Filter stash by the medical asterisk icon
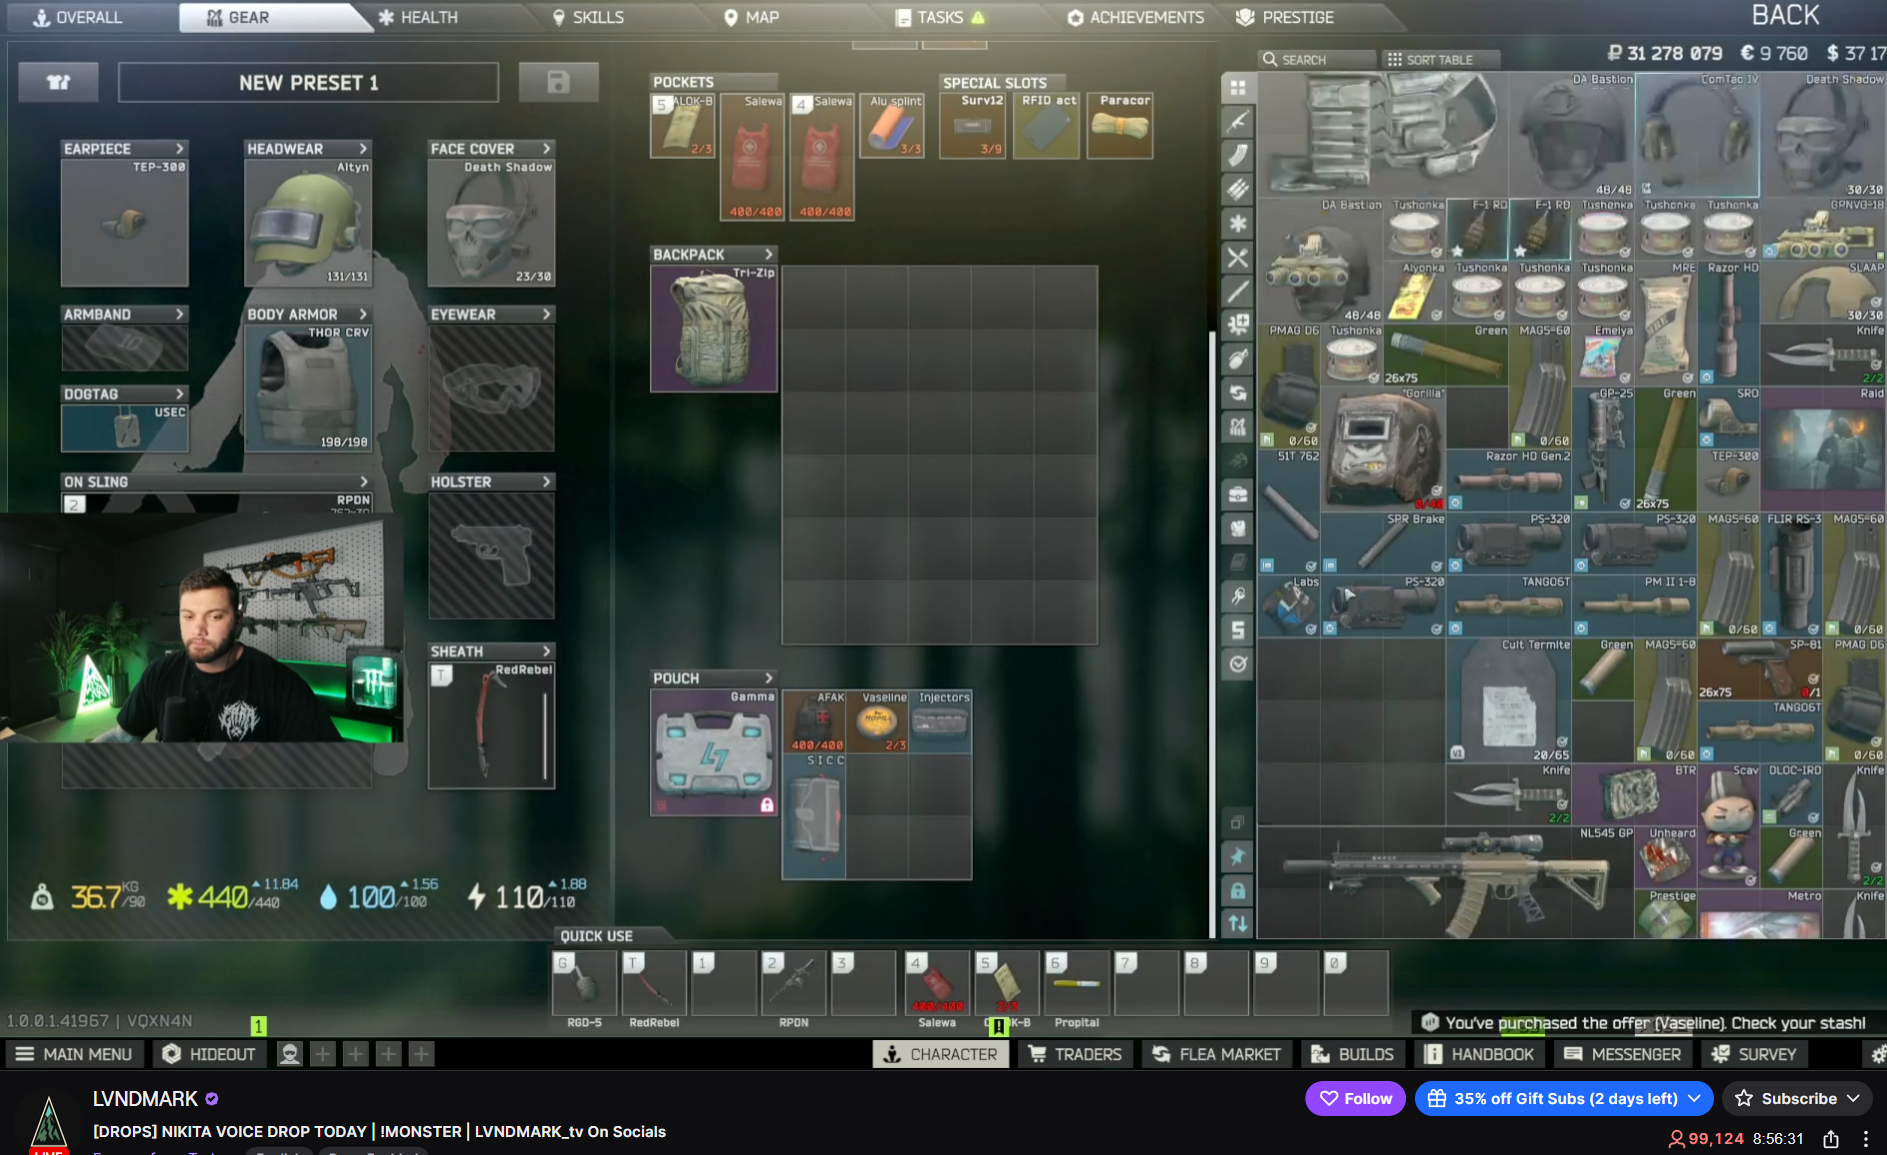 (x=1238, y=224)
